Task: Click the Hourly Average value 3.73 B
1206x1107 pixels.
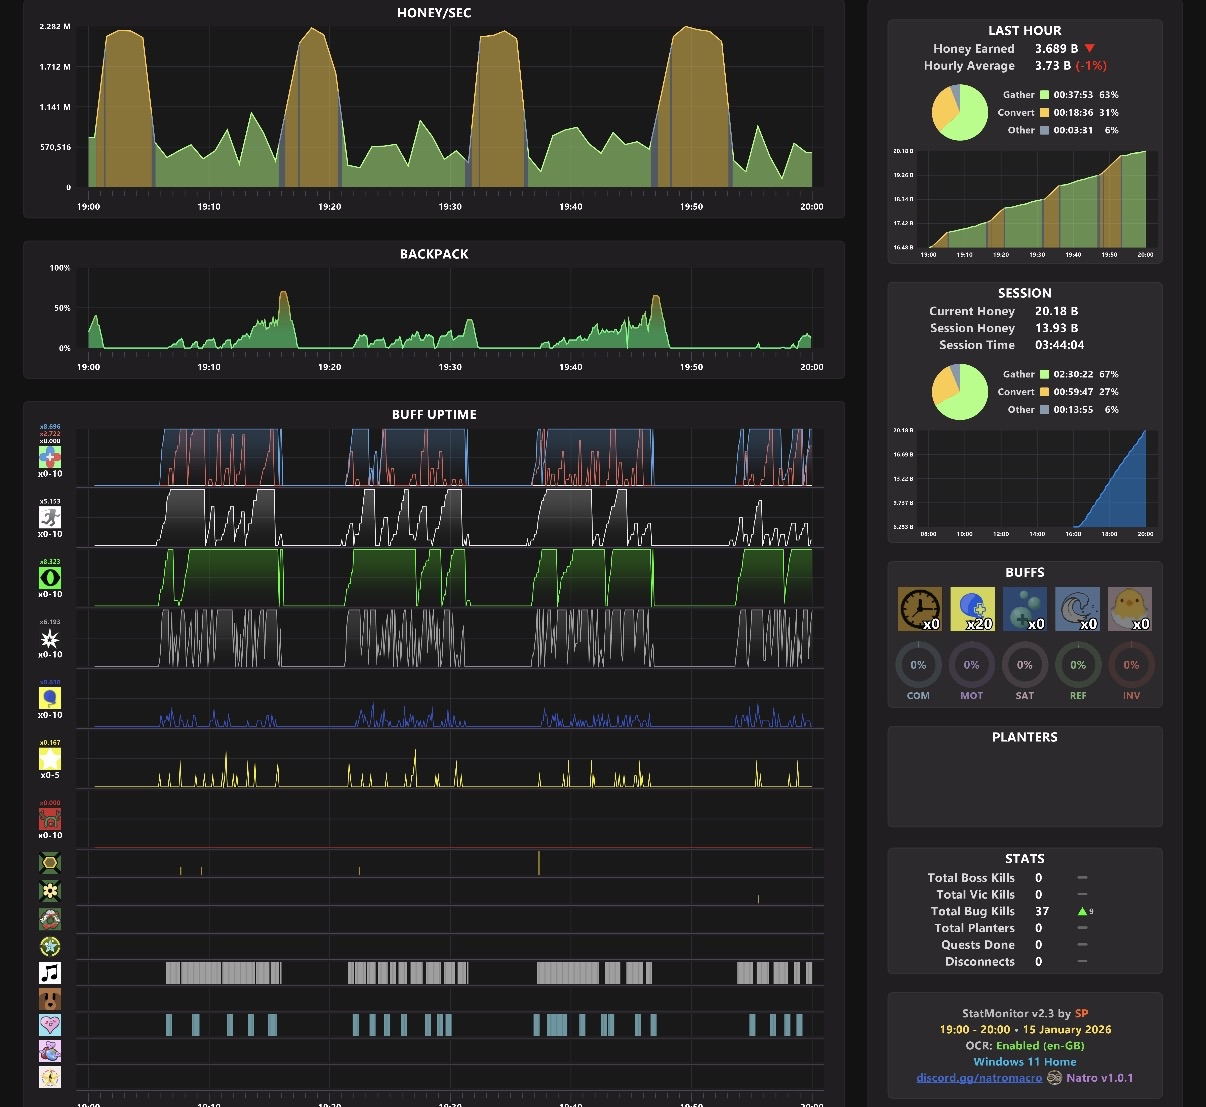Action: [1053, 65]
